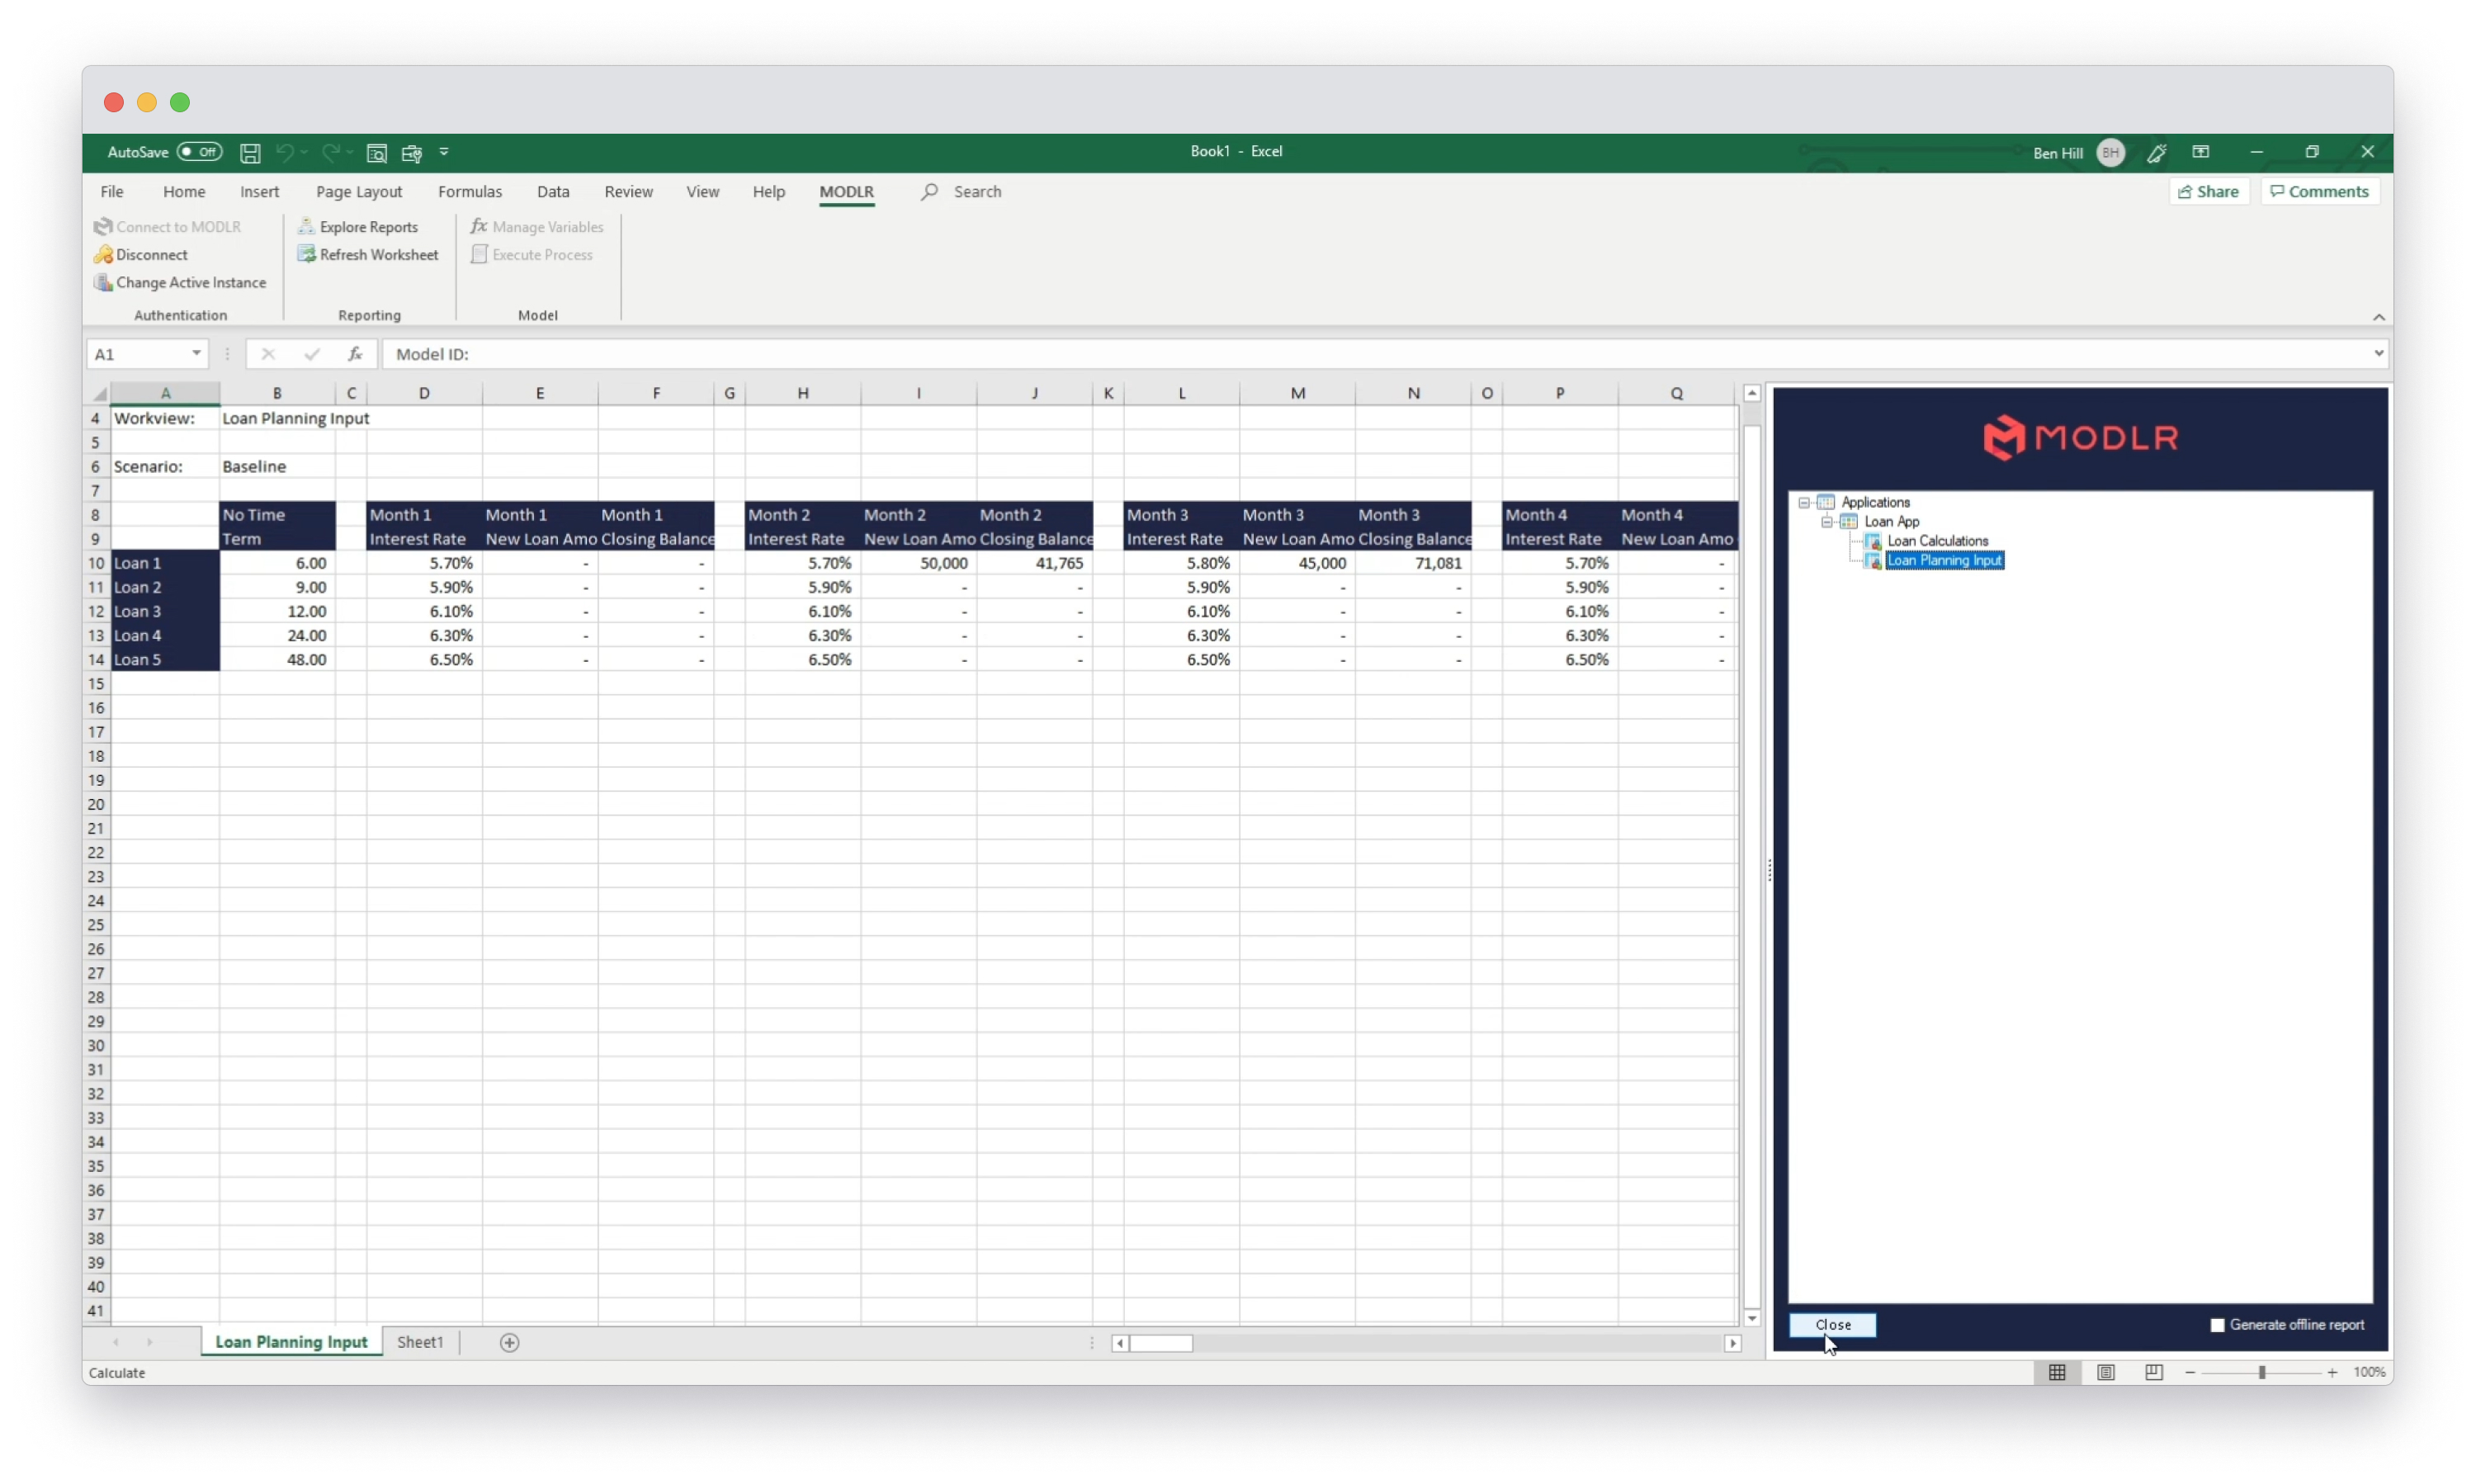Viewport: 2476px width, 1484px height.
Task: Switch to Normal view icon in status bar
Action: tap(2057, 1372)
